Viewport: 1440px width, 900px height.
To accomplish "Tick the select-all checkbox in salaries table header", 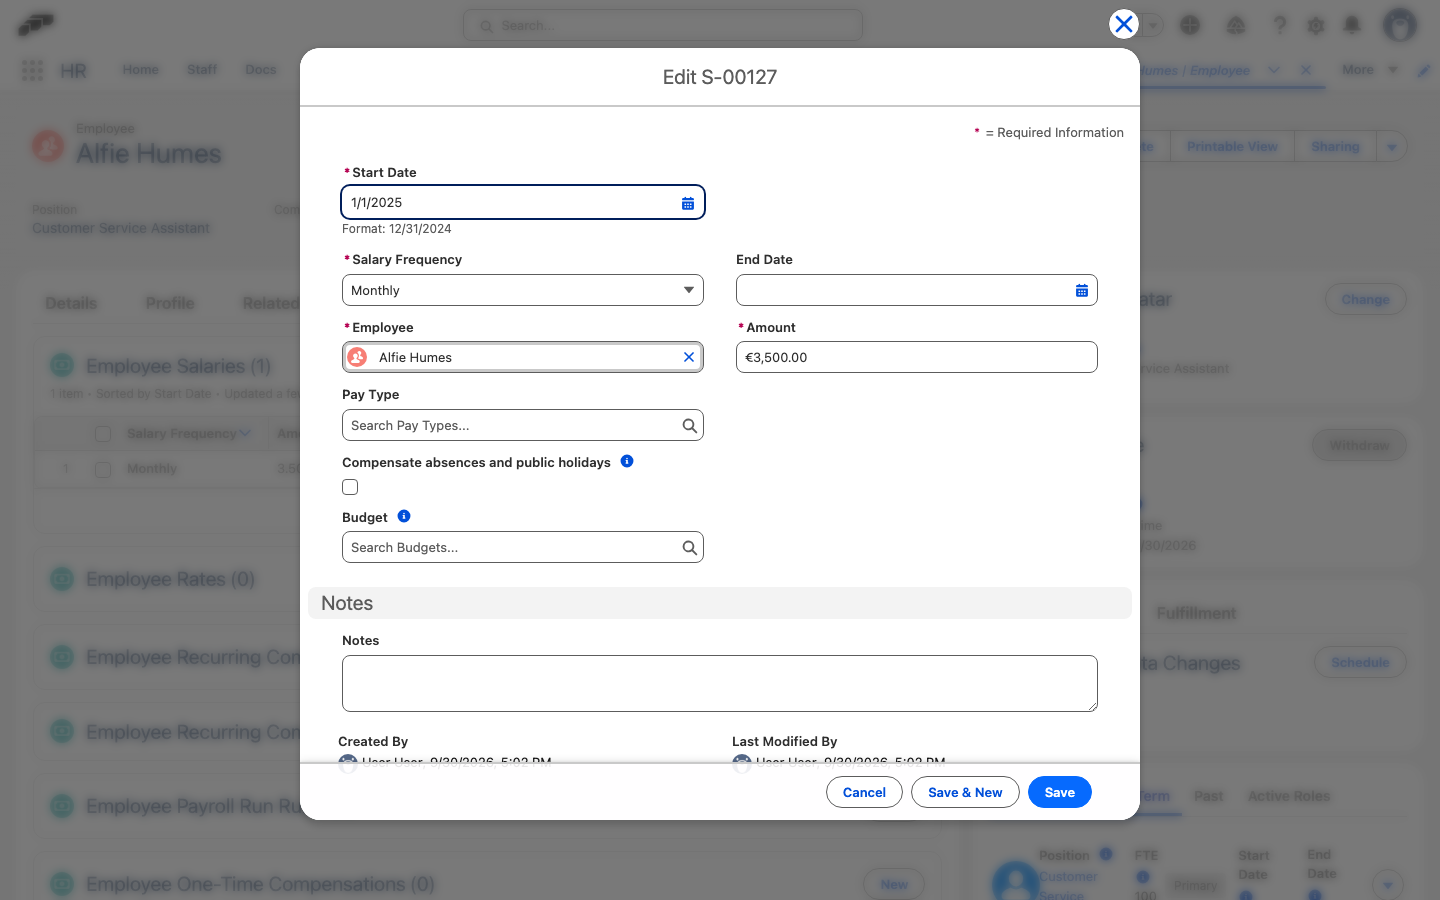I will pyautogui.click(x=103, y=434).
